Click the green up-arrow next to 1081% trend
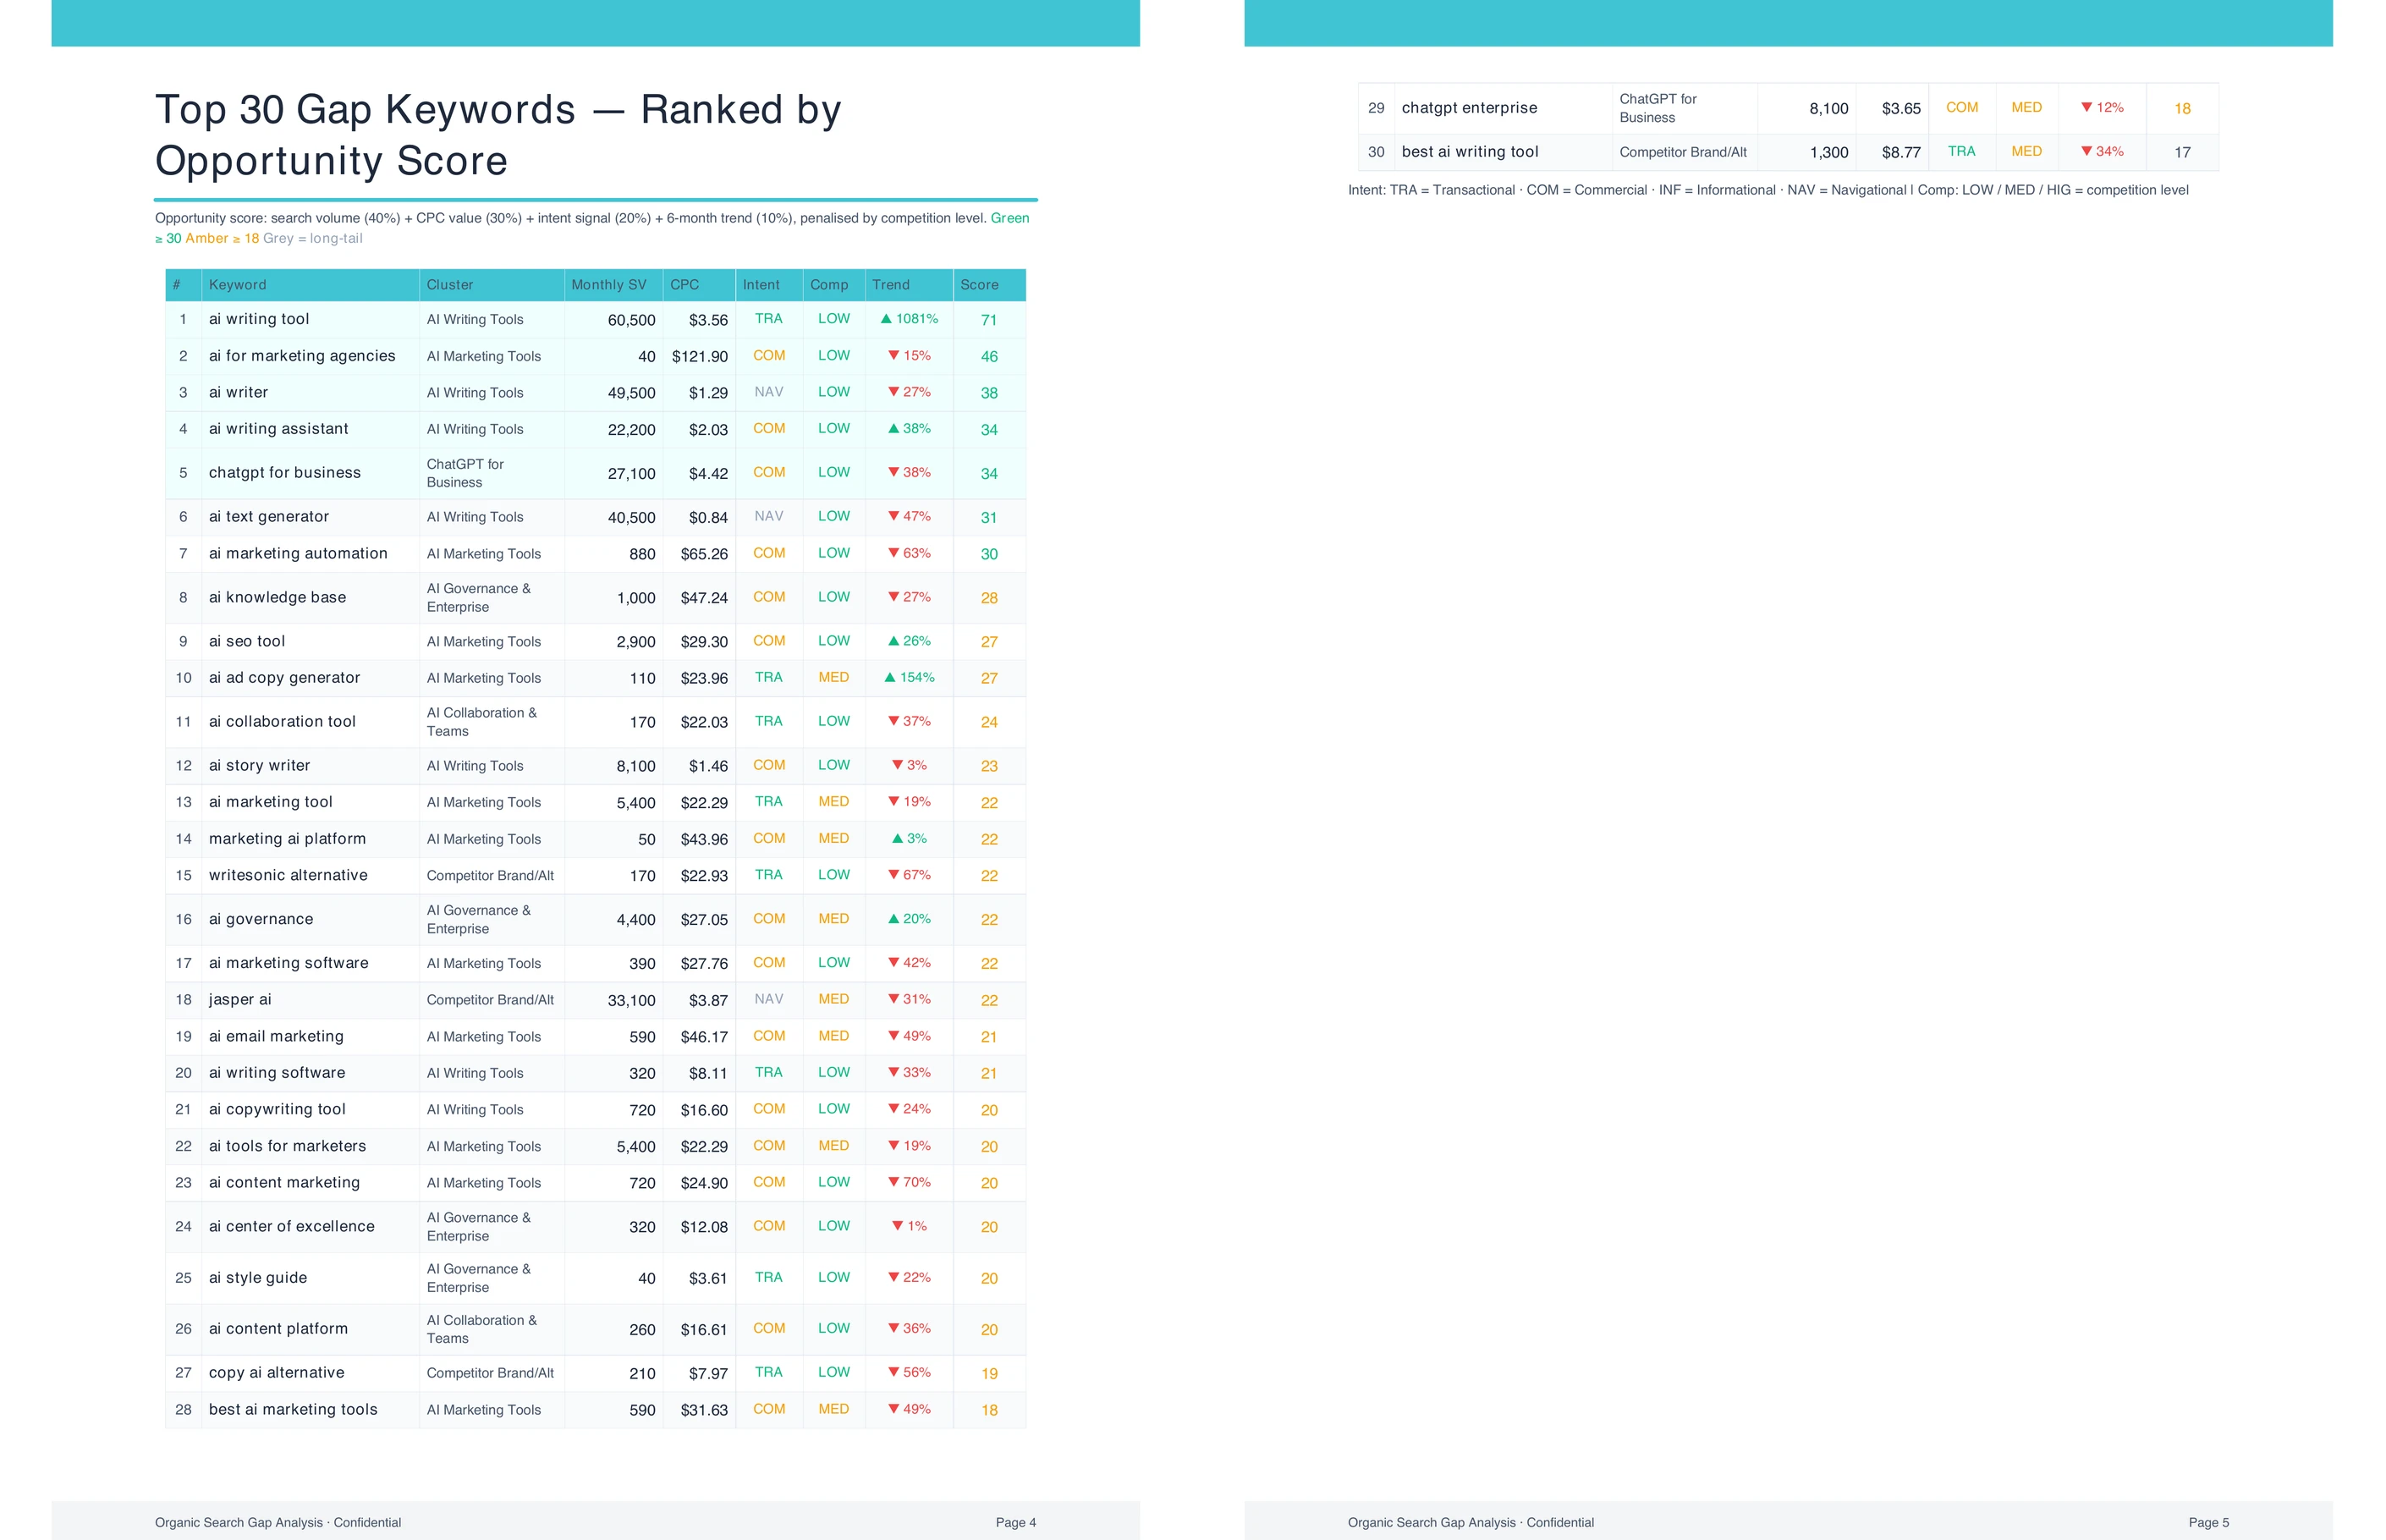The width and height of the screenshot is (2386, 1540). pos(885,319)
